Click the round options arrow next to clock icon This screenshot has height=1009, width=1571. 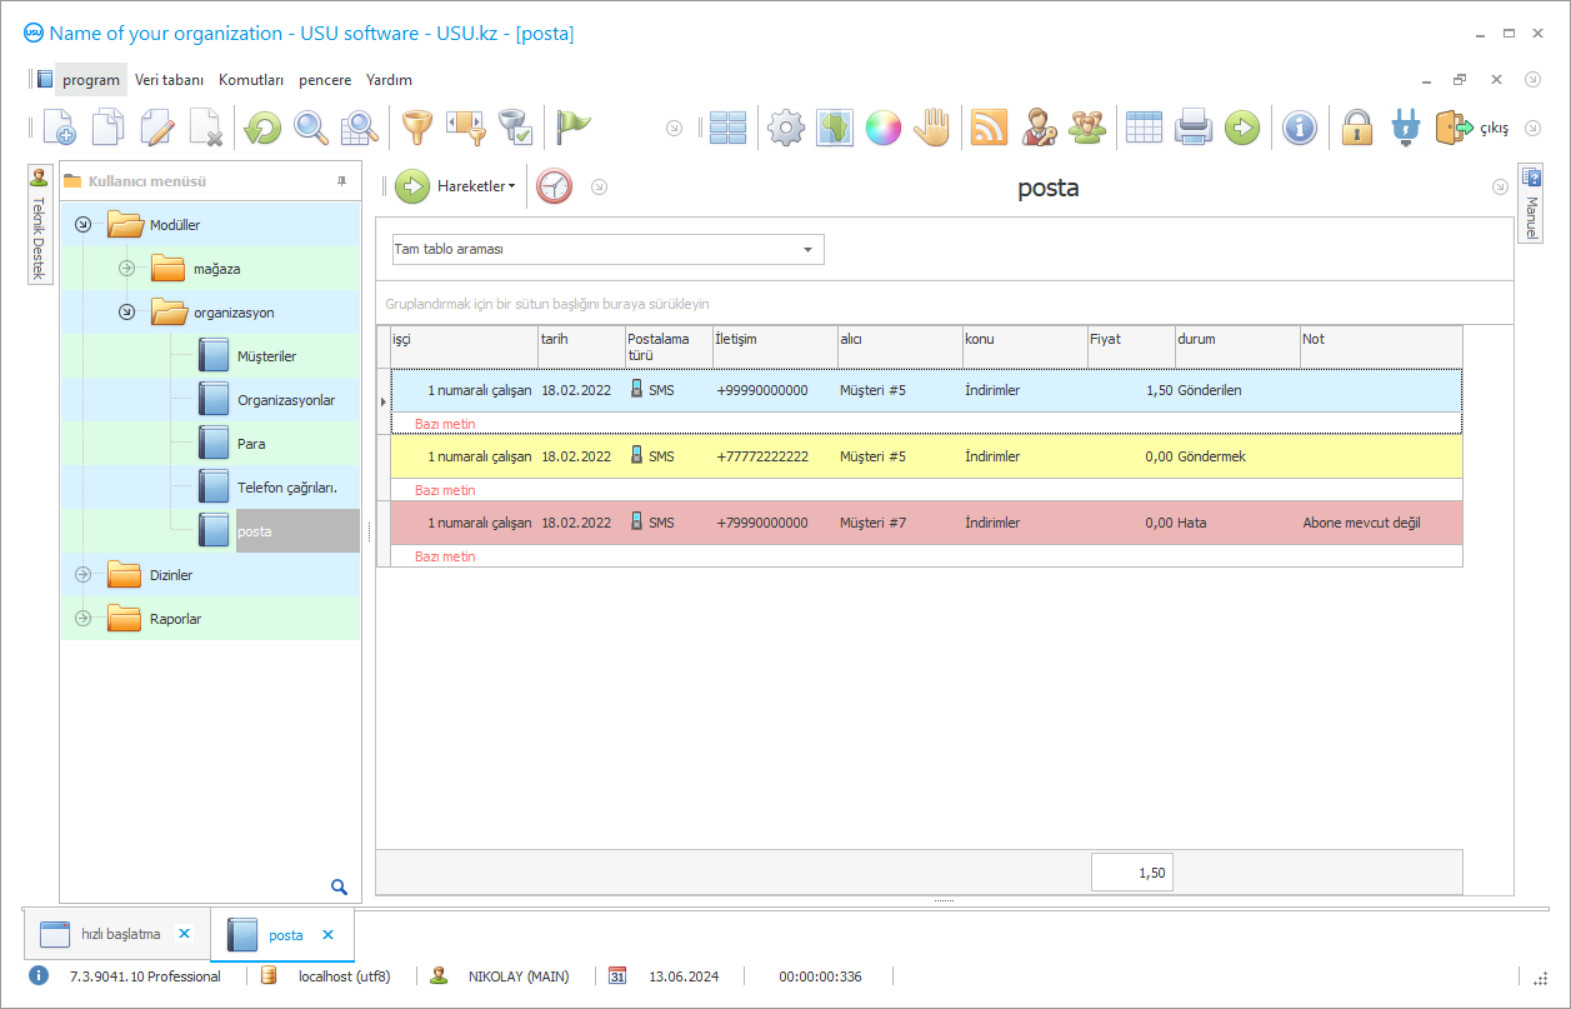coord(599,187)
